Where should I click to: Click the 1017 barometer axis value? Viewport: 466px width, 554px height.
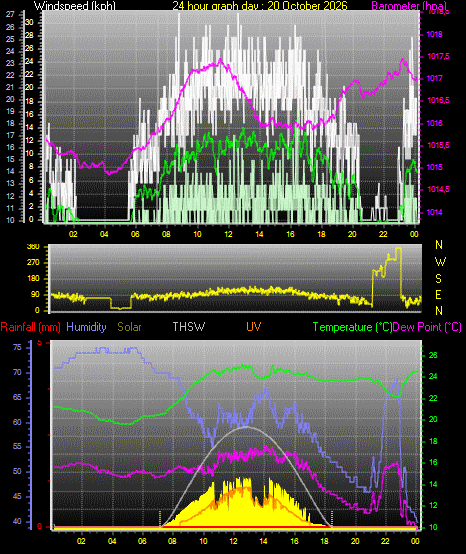(x=435, y=78)
